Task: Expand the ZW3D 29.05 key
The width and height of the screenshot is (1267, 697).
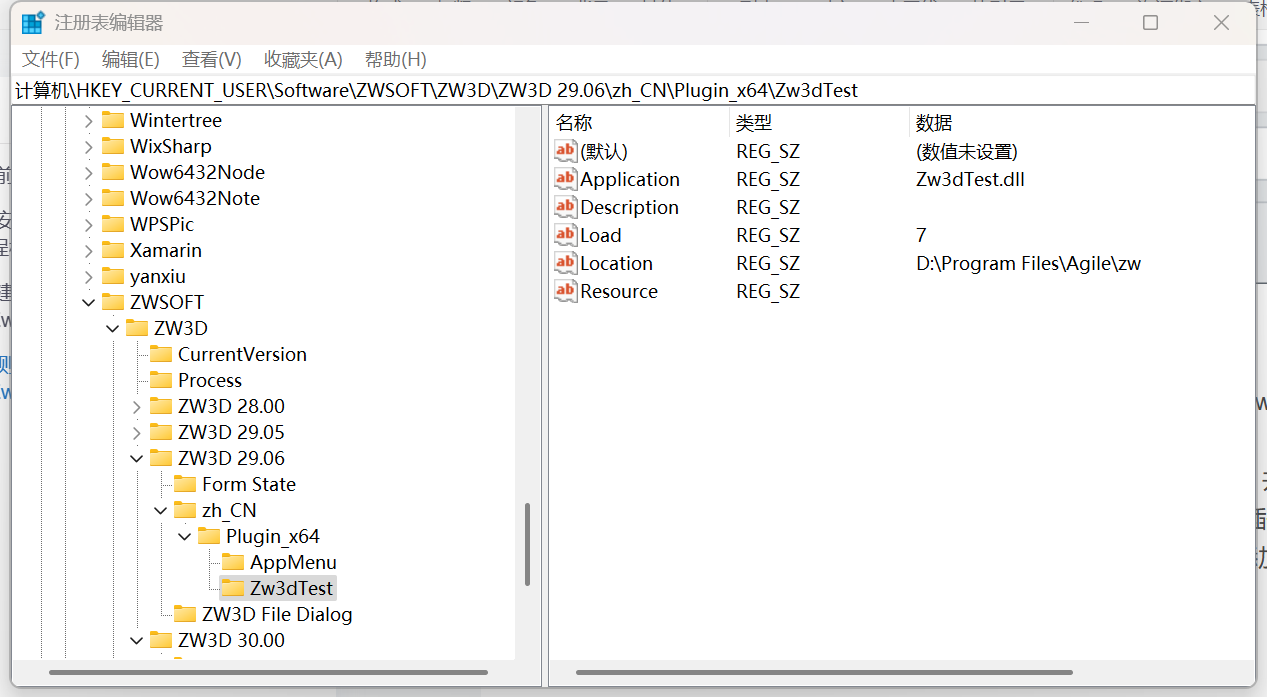Action: coord(136,432)
